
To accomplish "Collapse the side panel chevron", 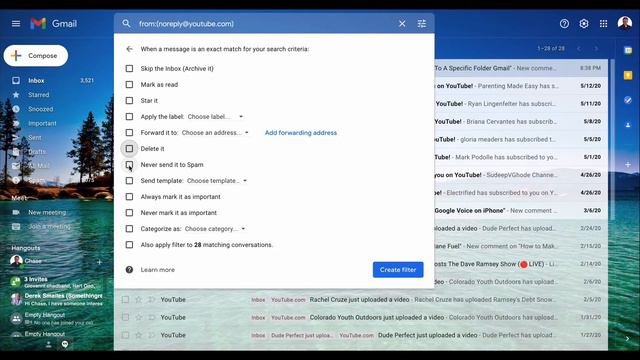I will pyautogui.click(x=627, y=338).
